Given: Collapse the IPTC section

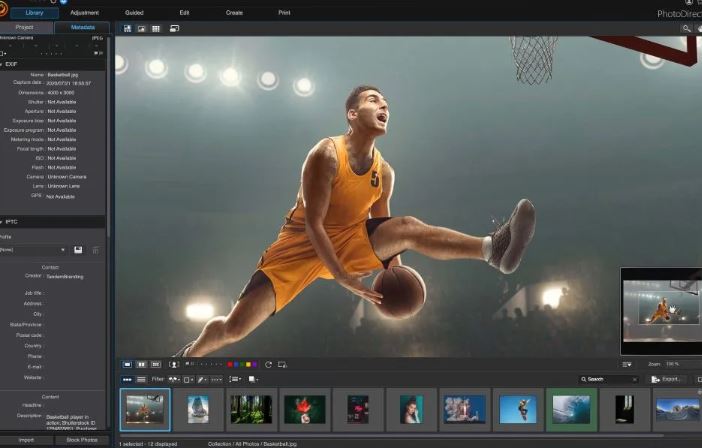Looking at the screenshot, I should 2,222.
